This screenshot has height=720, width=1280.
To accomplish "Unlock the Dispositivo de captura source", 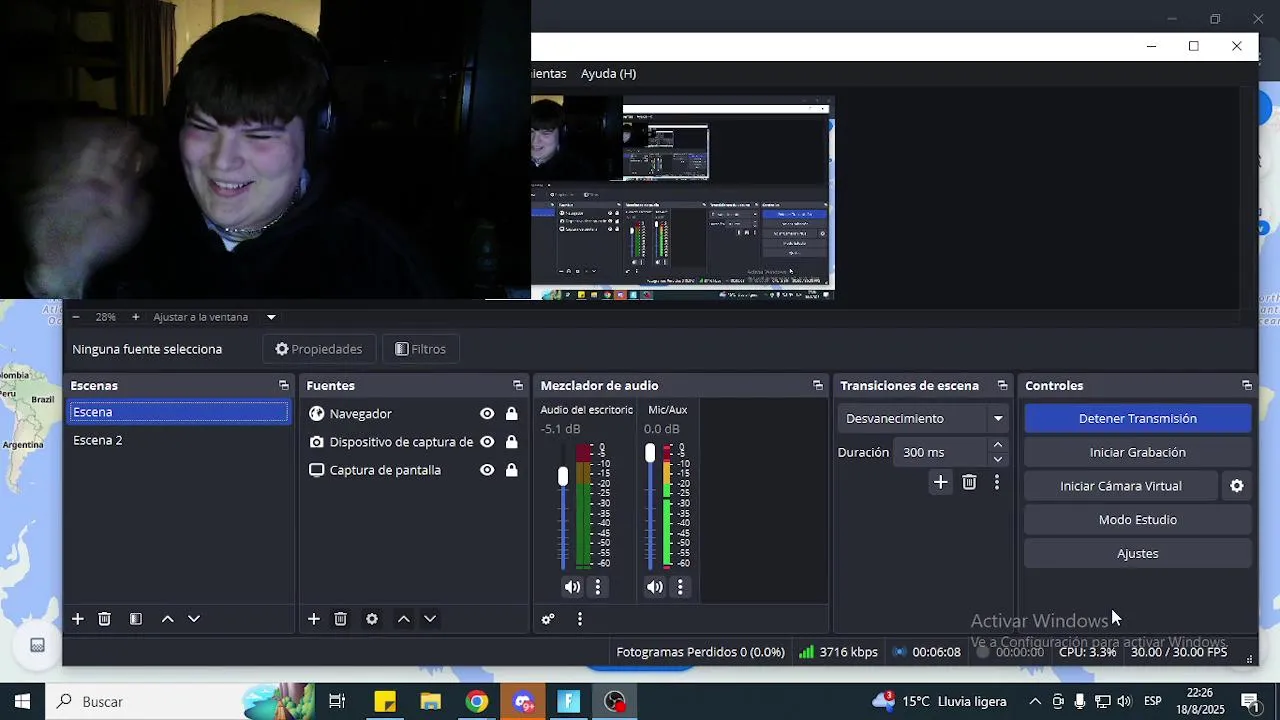I will coord(512,442).
